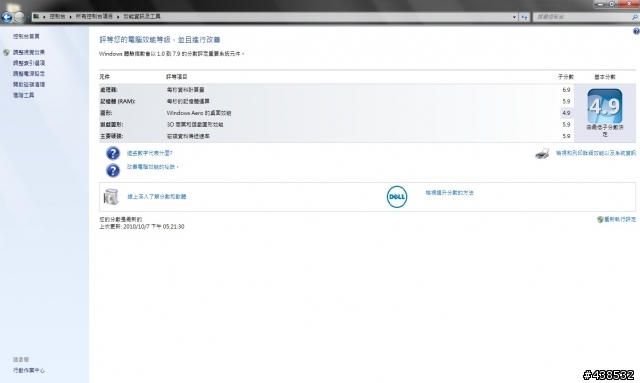Viewport: 640px width, 383px height.
Task: Click the 遊戲圖形 row label
Action: click(111, 125)
